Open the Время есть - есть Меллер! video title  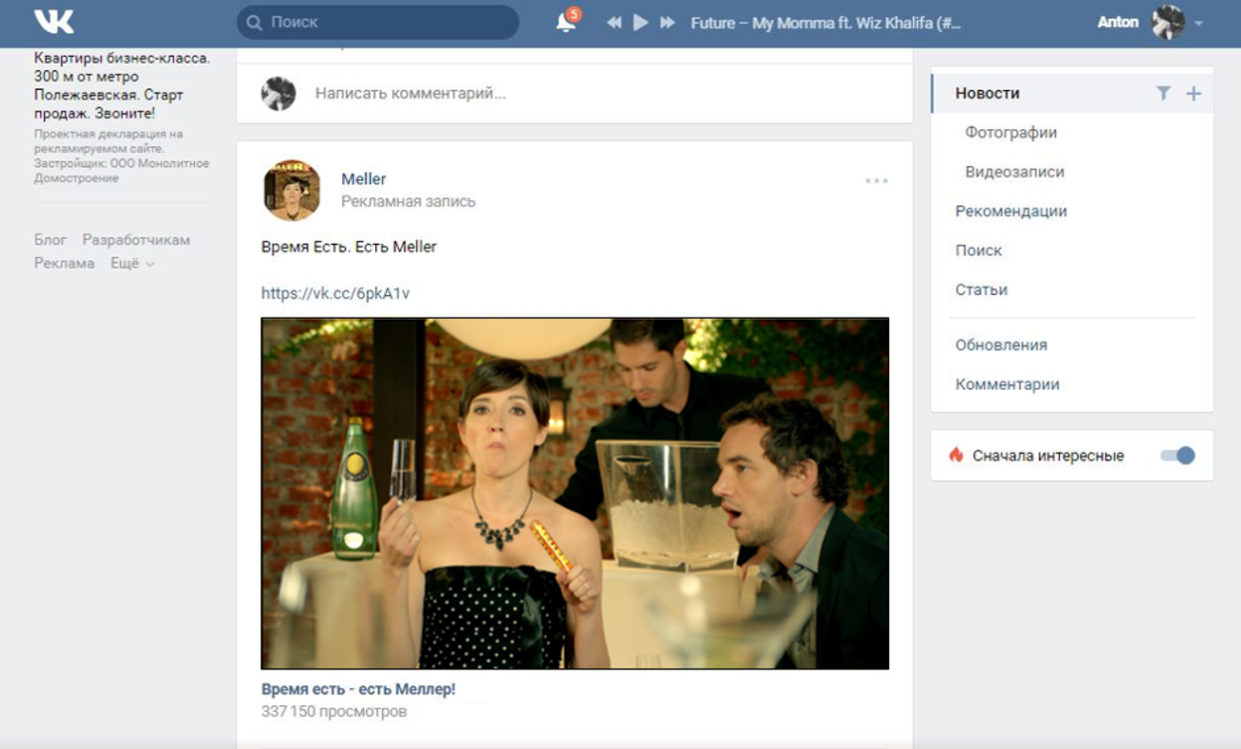tap(358, 689)
